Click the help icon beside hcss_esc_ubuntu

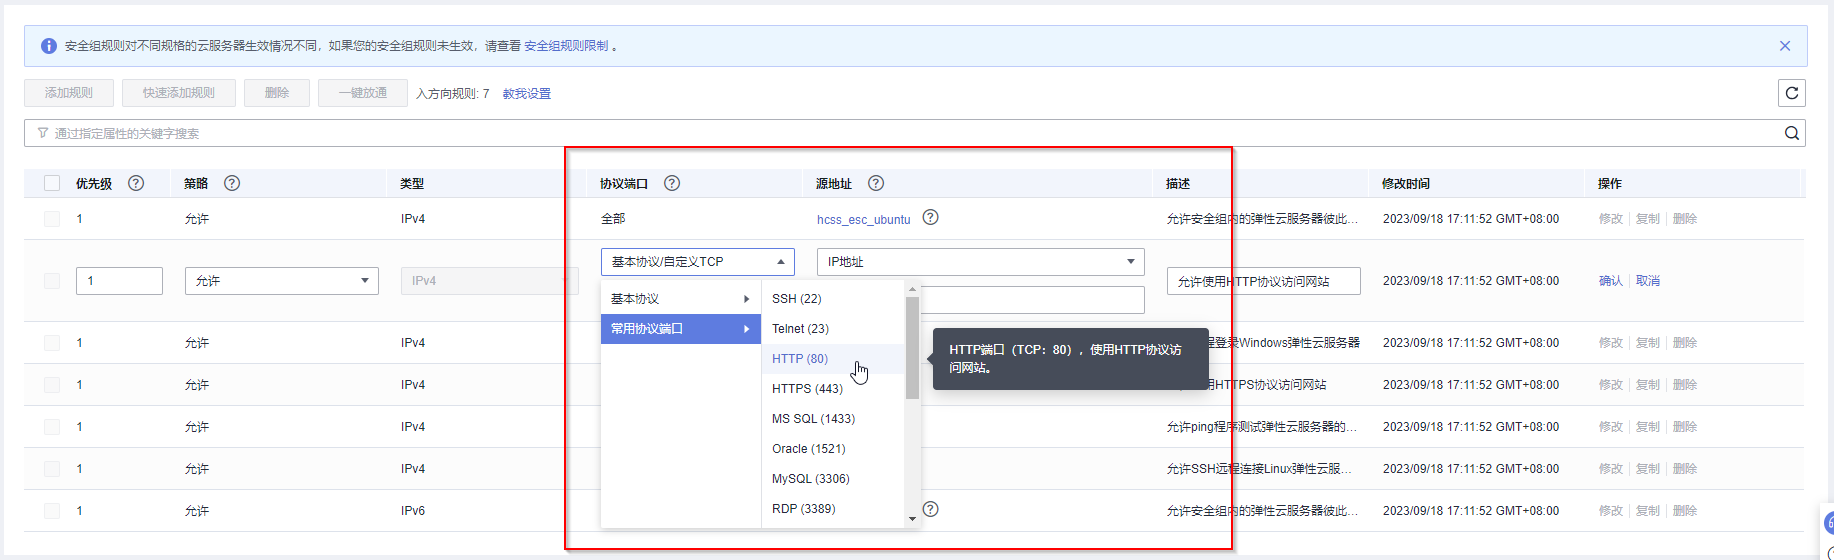coord(930,217)
